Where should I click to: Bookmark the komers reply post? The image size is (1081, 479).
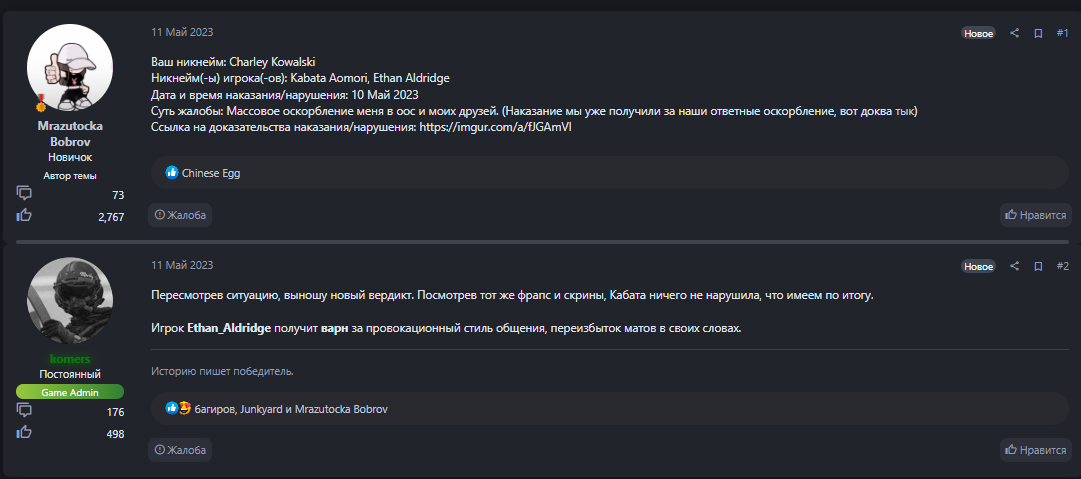[x=1038, y=266]
